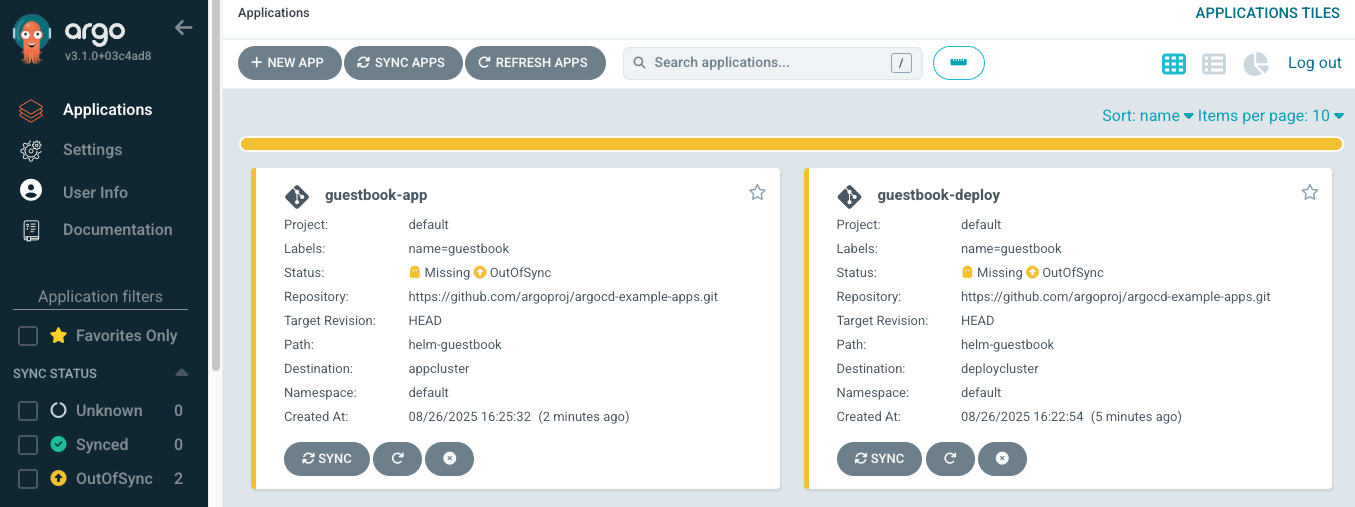Click guestbook-deploy path helm-guestbook
The height and width of the screenshot is (507, 1355).
[x=1008, y=345]
